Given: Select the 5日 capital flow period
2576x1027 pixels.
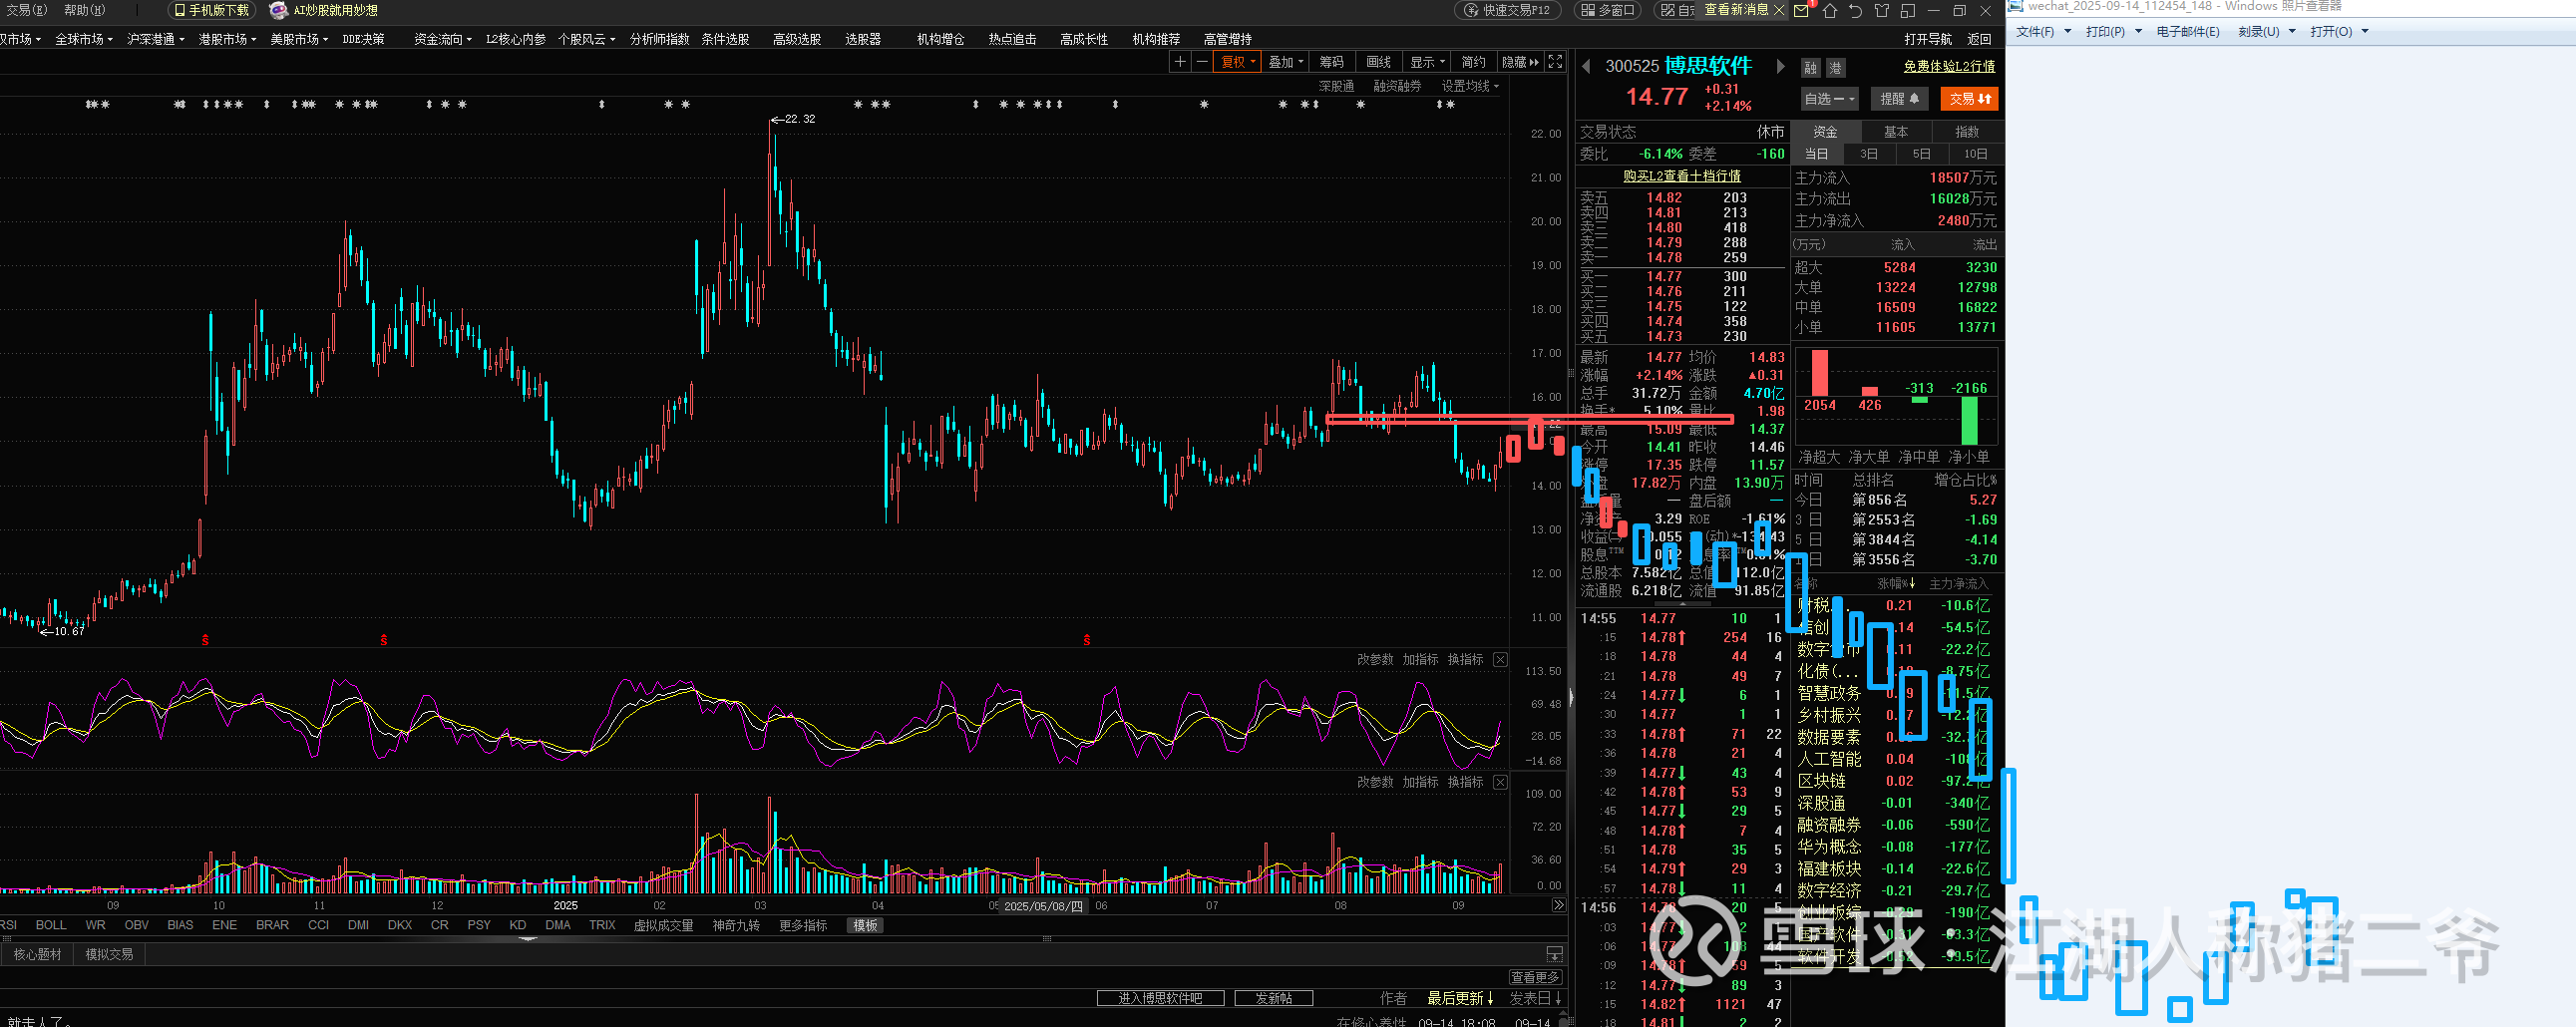Looking at the screenshot, I should coord(1921,154).
